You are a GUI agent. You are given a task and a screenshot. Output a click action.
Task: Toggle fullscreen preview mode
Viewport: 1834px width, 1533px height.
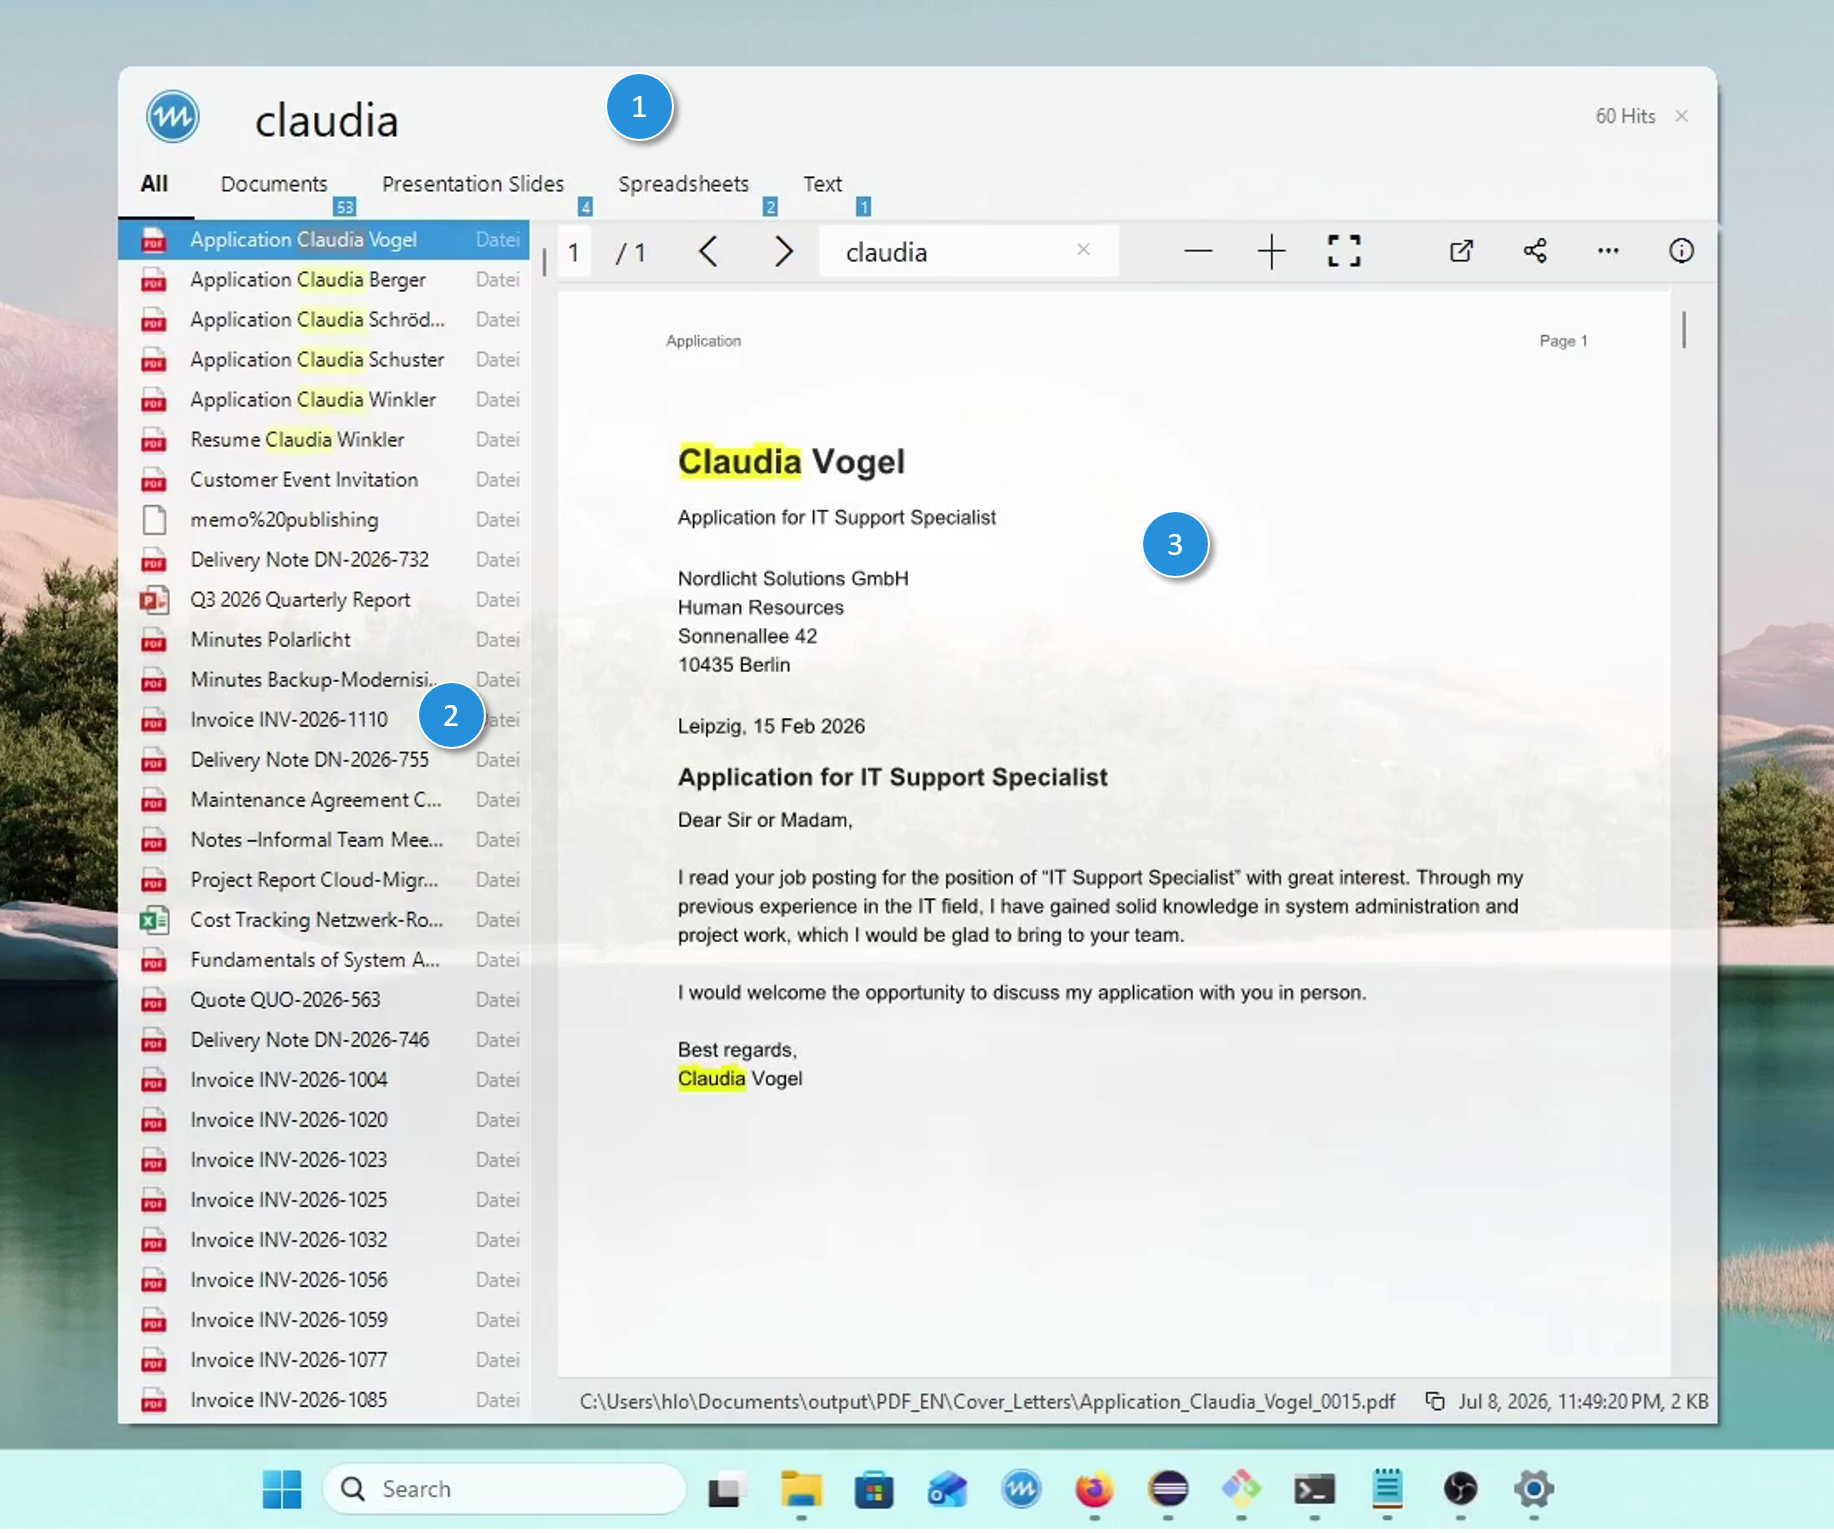pos(1344,251)
